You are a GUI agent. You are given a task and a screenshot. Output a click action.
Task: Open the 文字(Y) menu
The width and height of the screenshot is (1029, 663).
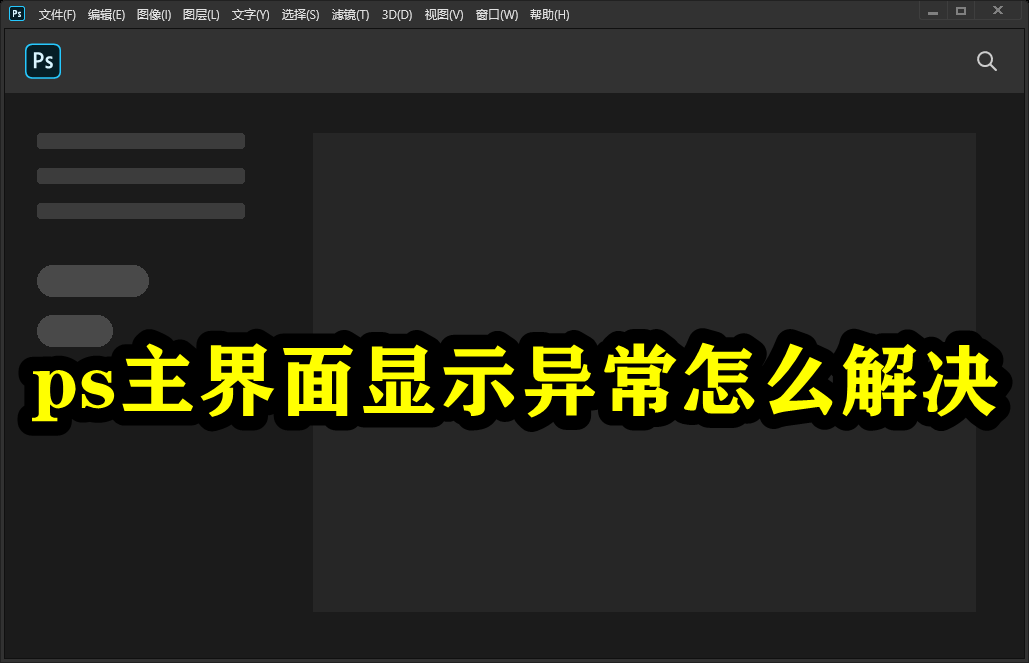(x=250, y=14)
